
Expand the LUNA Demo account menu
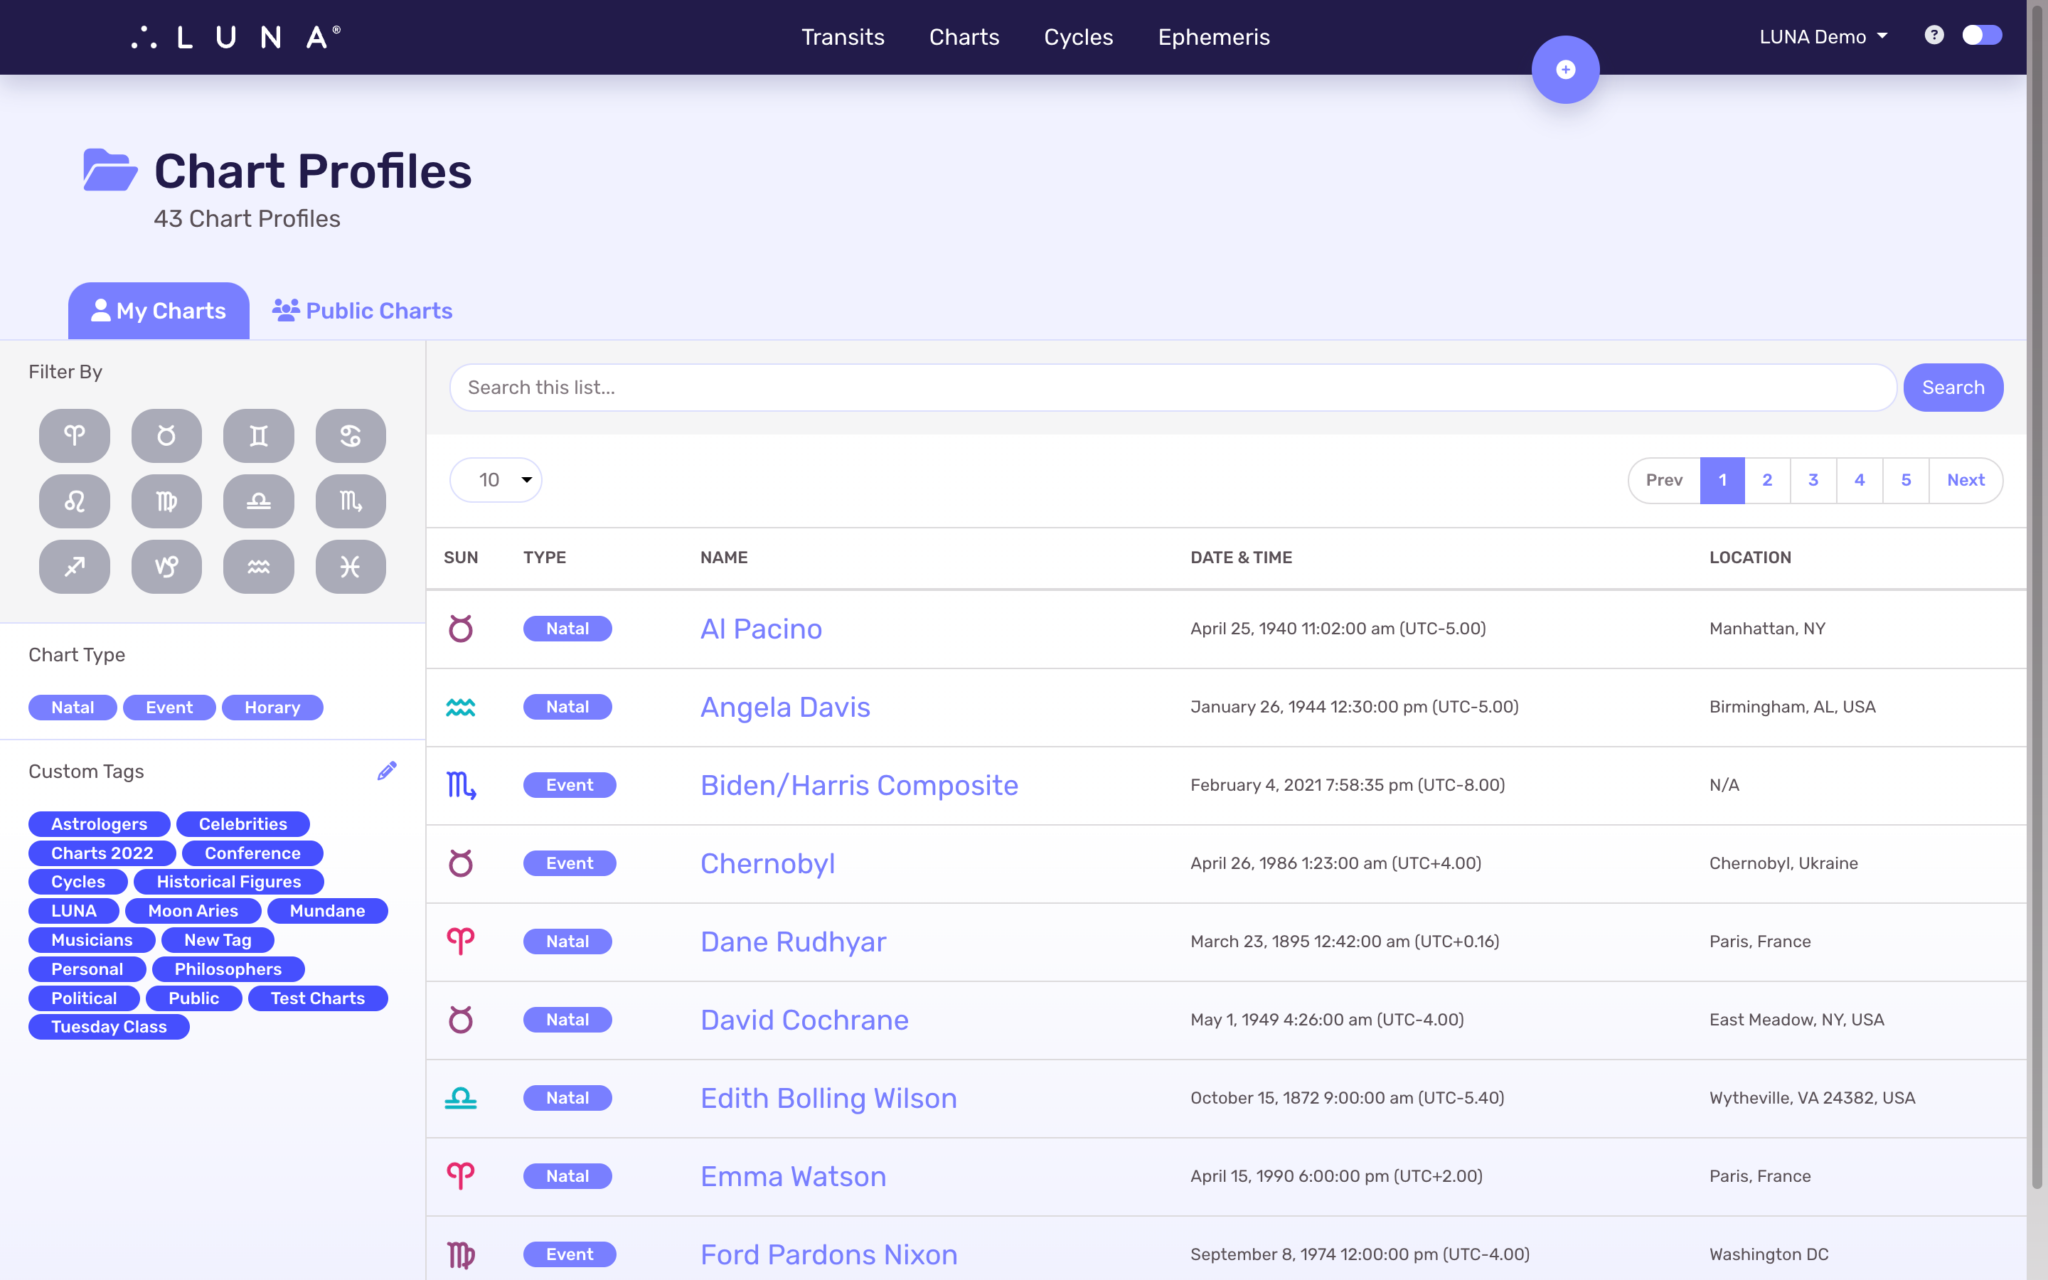1823,37
